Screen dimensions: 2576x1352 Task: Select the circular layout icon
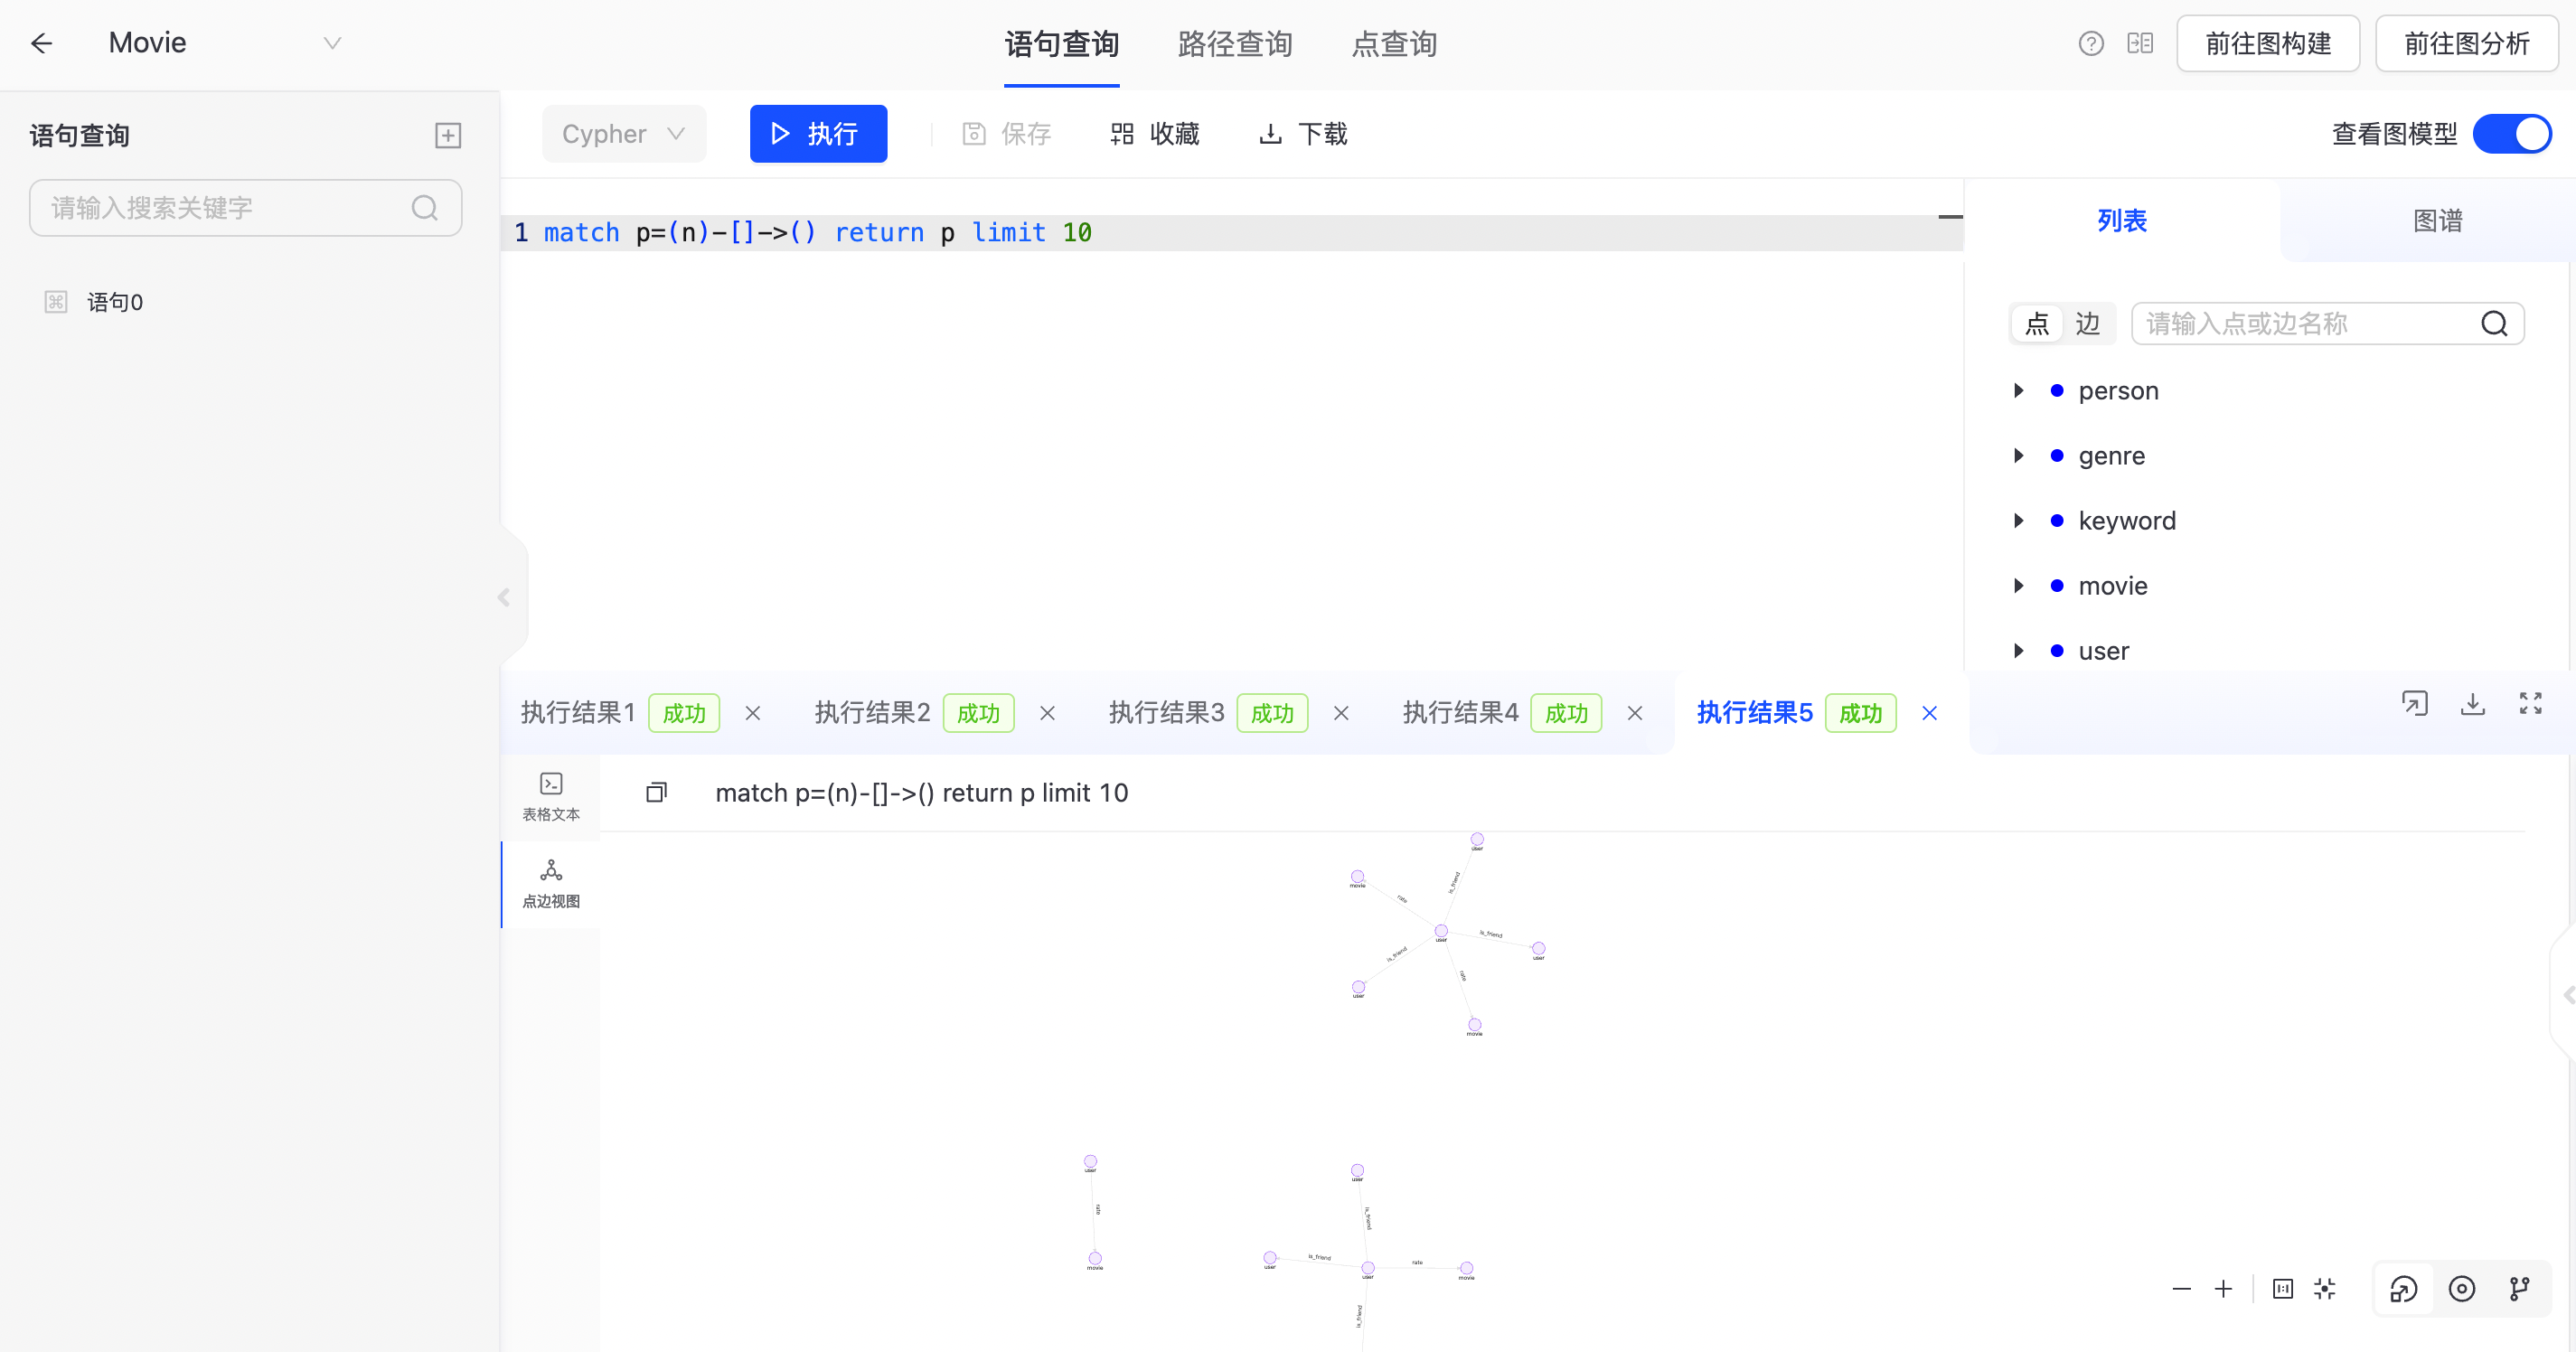tap(2462, 1289)
